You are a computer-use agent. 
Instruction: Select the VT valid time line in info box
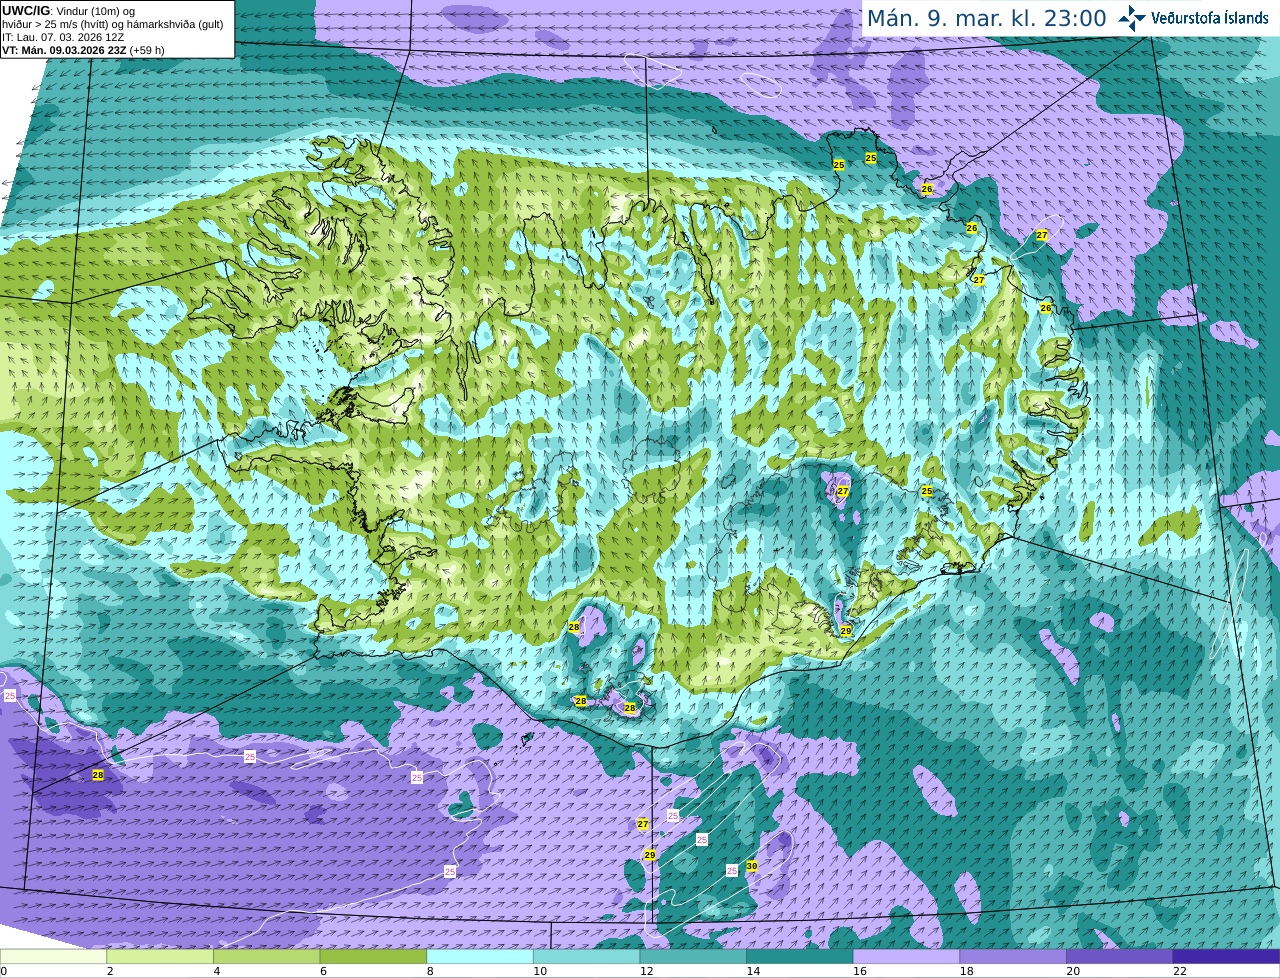[x=83, y=50]
